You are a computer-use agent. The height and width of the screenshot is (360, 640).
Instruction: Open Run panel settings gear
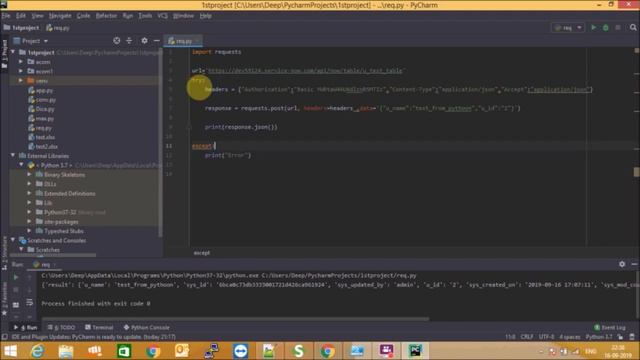coord(622,264)
